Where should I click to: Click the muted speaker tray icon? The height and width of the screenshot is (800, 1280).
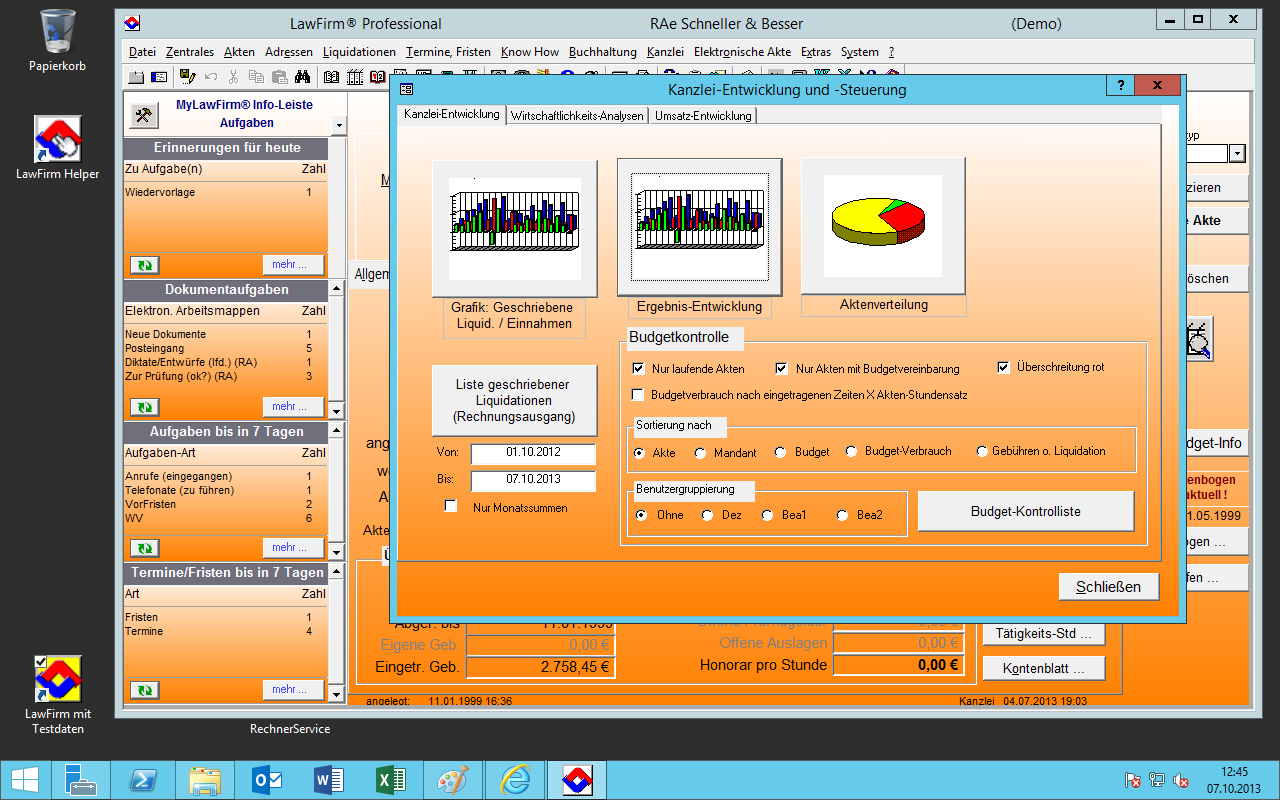coord(1180,780)
